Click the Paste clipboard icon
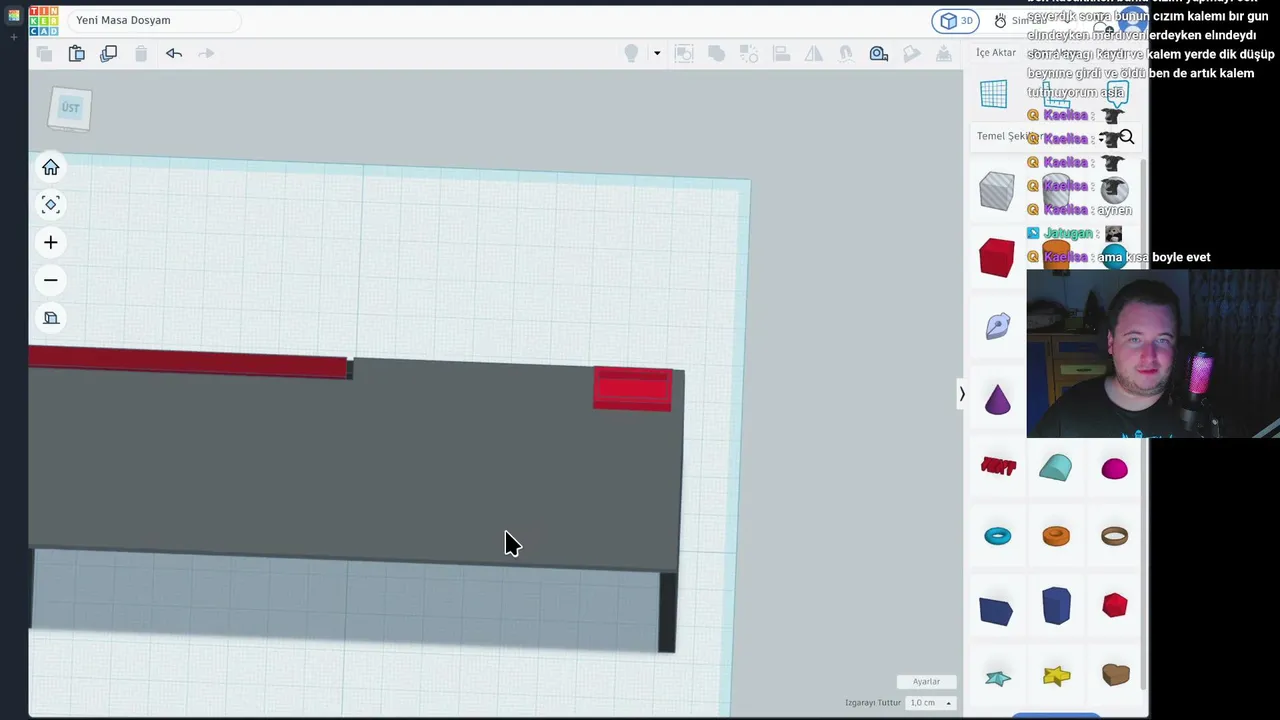This screenshot has height=720, width=1280. coord(76,53)
